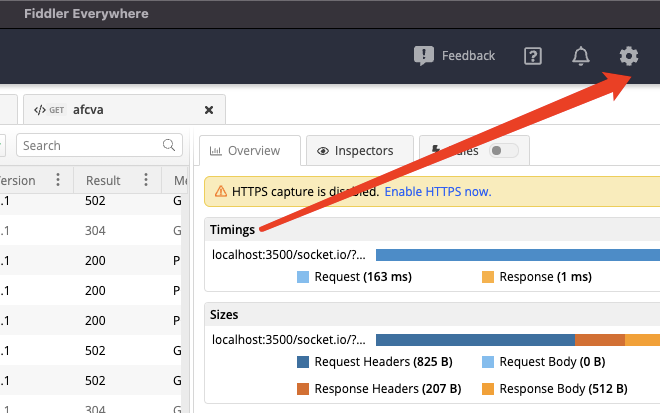This screenshot has height=413, width=660.
Task: Click the Enable HTTPS now link
Action: (438, 191)
